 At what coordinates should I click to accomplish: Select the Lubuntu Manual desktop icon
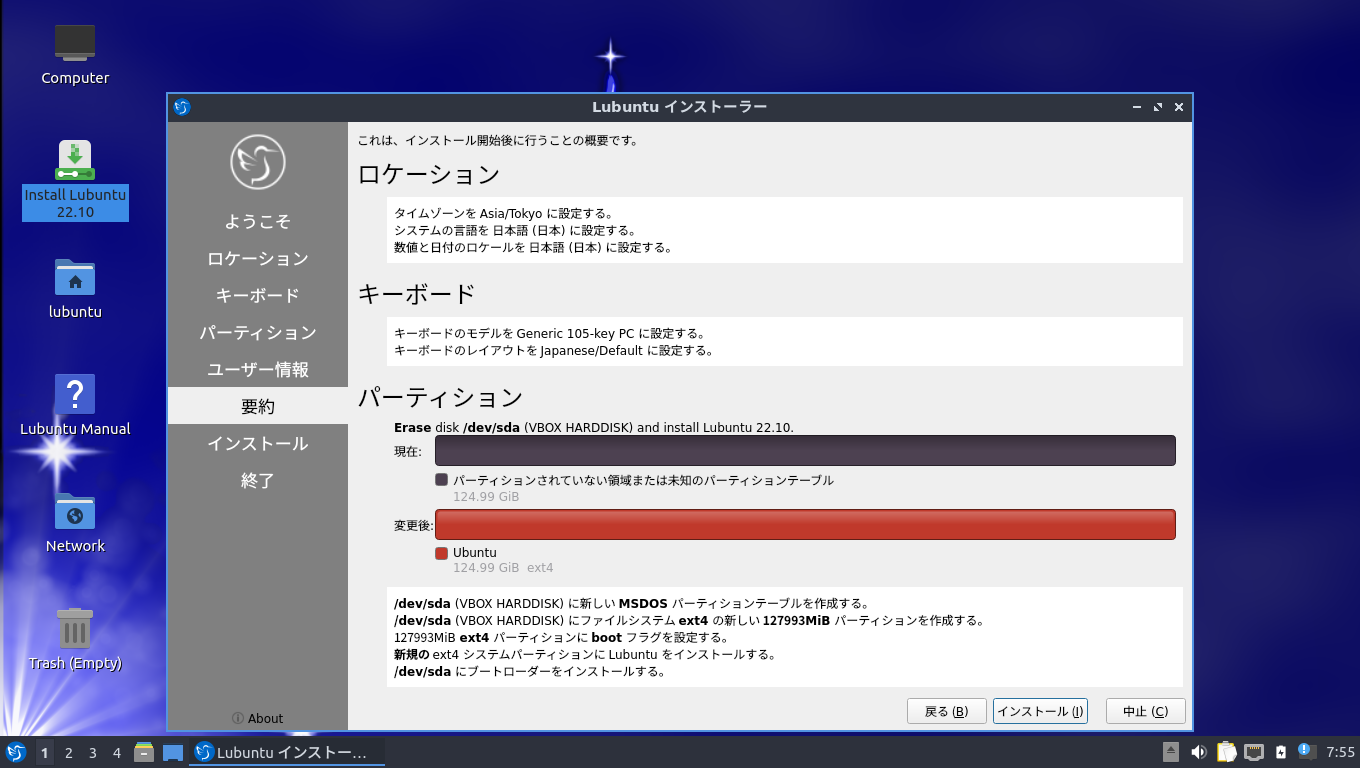pyautogui.click(x=75, y=405)
